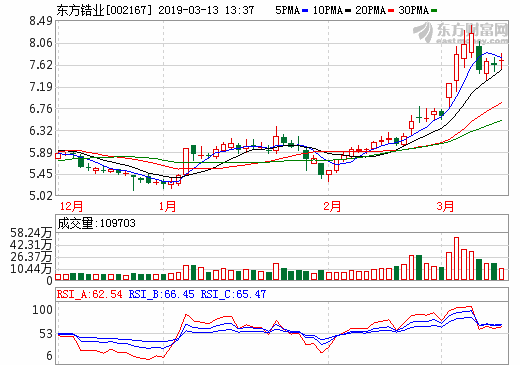Screen dimensions: 520x365
Task: Click the stock name 东方锆业[002167] title
Action: click(x=104, y=10)
